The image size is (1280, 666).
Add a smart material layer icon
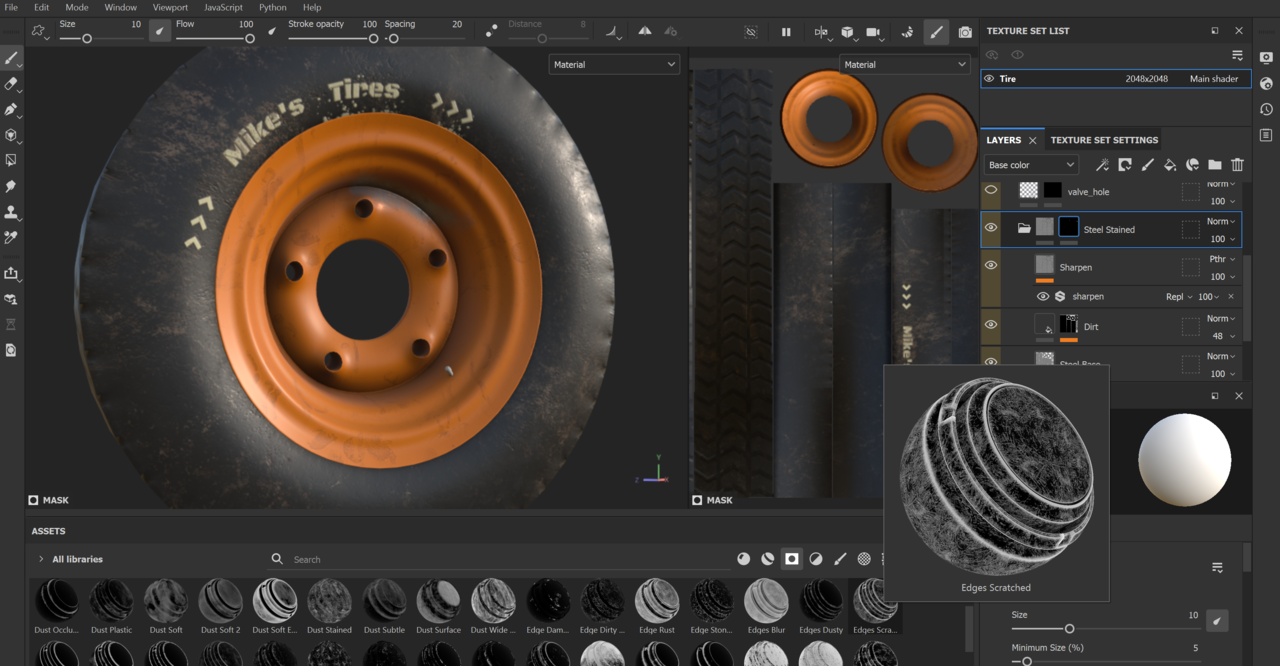click(x=1192, y=165)
